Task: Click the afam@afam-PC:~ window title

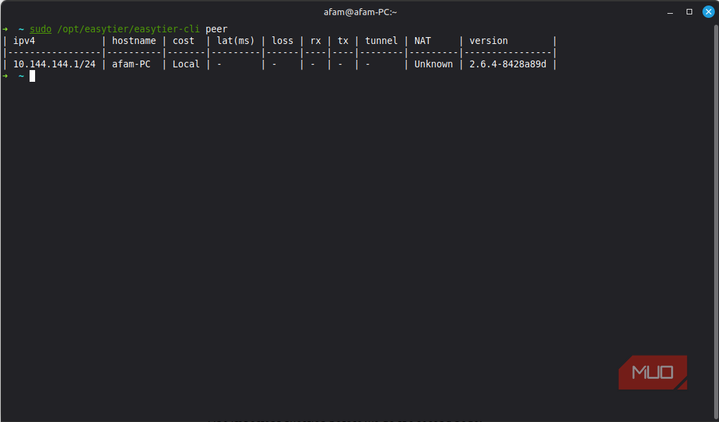Action: tap(360, 12)
